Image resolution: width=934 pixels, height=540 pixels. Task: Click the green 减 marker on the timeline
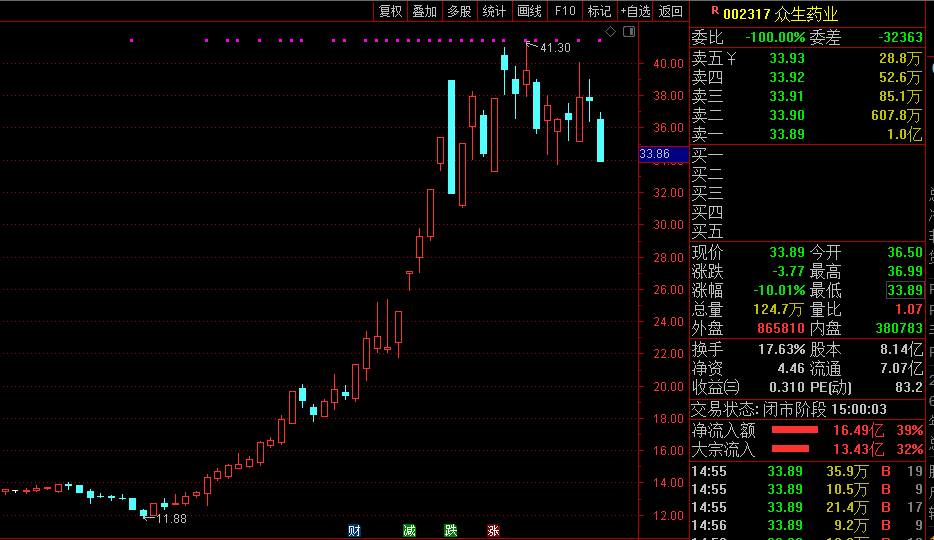(409, 530)
